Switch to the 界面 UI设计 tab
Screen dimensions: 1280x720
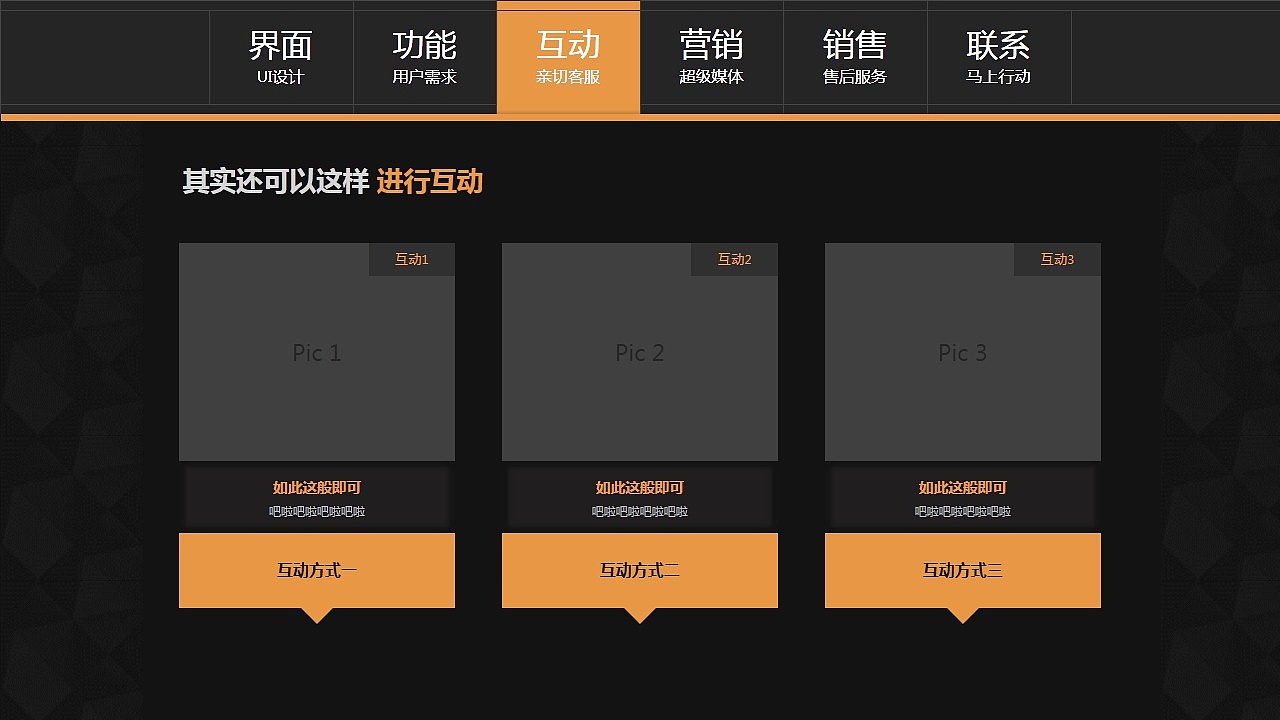pos(281,58)
